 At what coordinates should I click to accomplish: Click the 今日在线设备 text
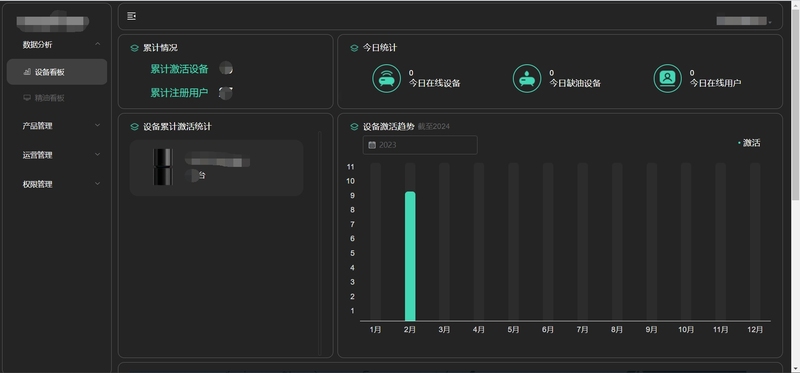pyautogui.click(x=435, y=83)
